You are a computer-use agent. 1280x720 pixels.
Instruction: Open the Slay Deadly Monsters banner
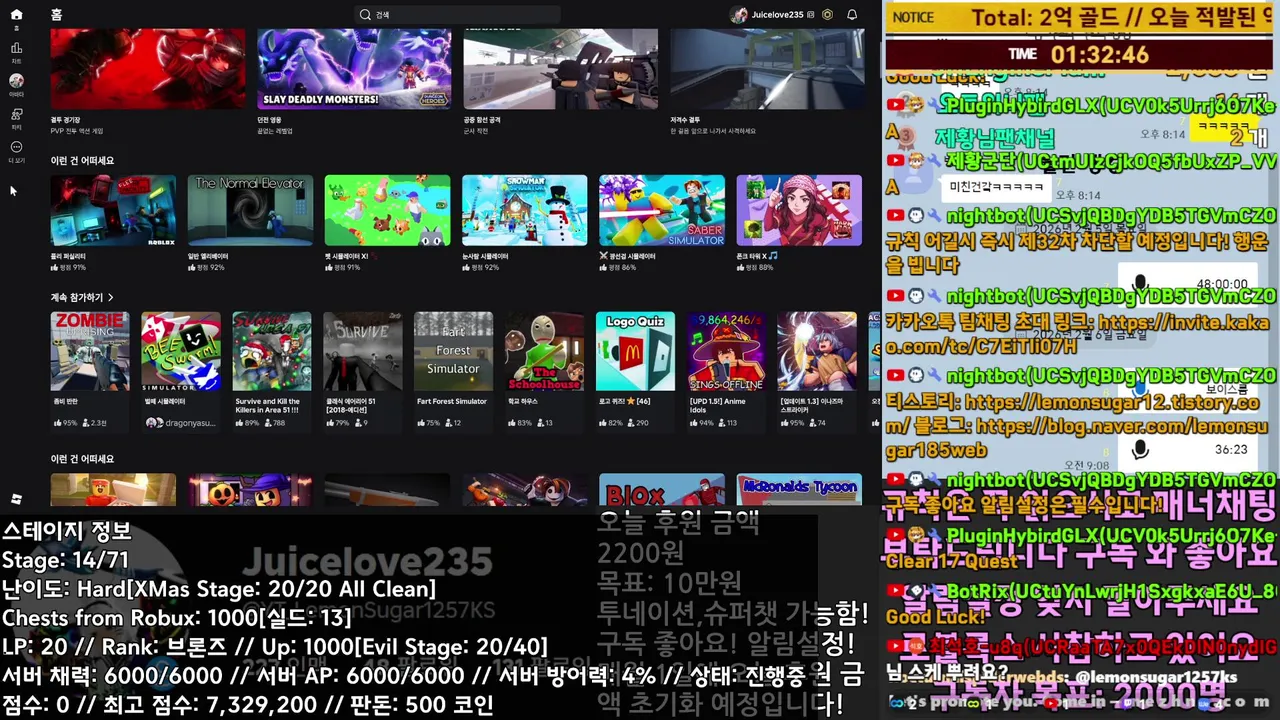(354, 69)
